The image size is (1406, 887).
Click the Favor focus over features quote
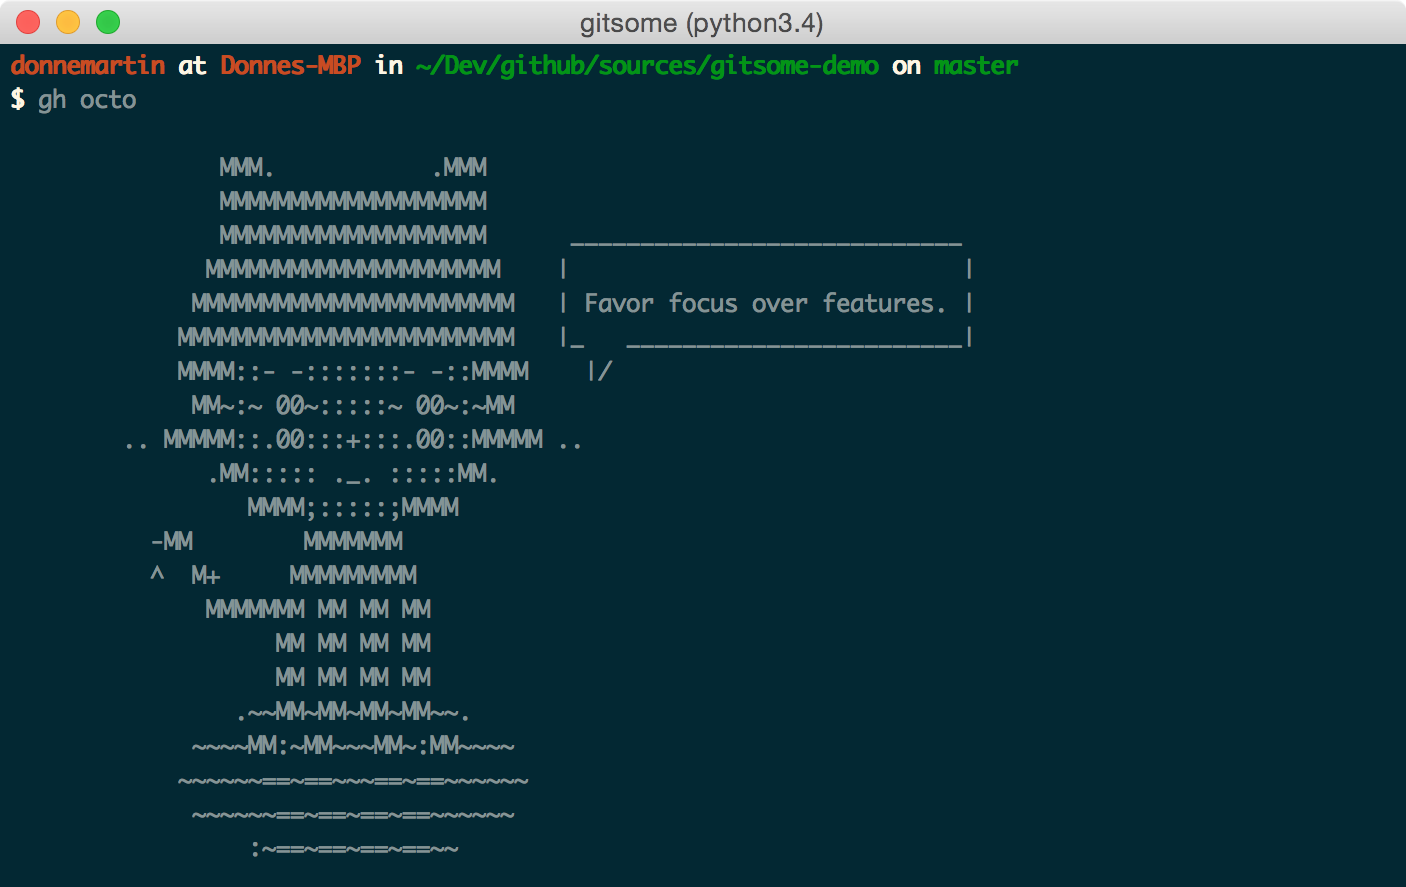pos(765,303)
